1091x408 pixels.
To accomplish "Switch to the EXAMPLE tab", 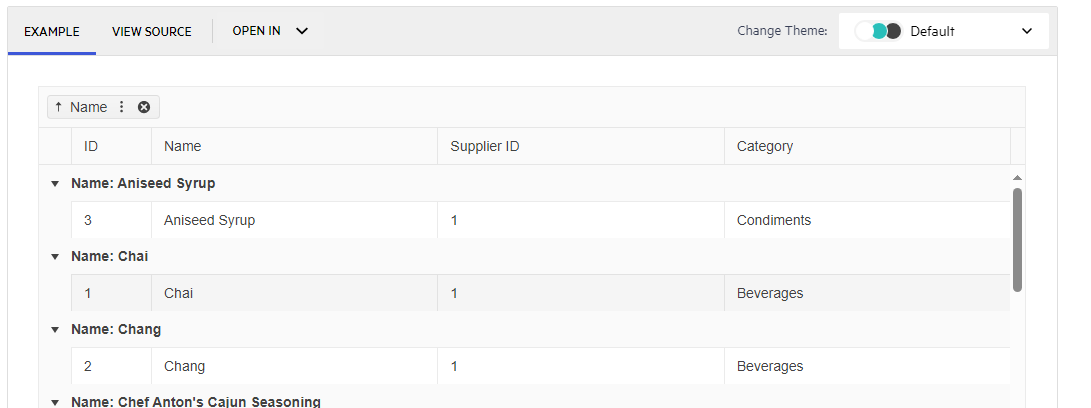I will pos(52,31).
